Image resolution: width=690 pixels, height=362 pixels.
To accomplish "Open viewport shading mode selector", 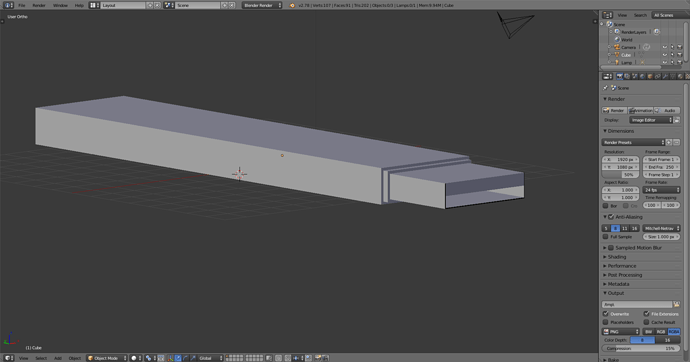I will click(x=136, y=358).
